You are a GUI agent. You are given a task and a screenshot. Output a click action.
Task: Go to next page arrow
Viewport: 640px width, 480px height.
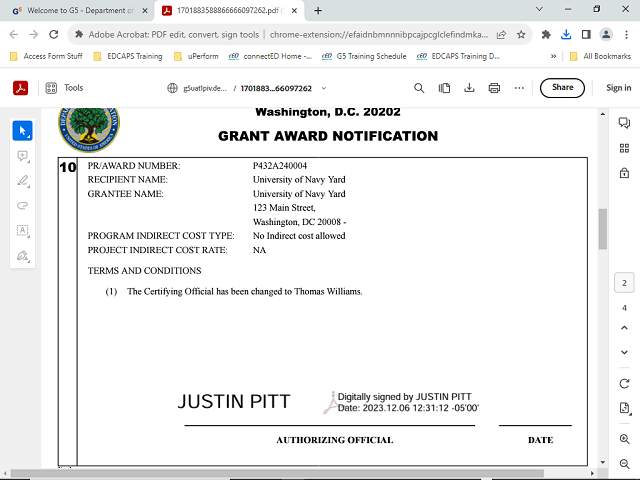(624, 352)
